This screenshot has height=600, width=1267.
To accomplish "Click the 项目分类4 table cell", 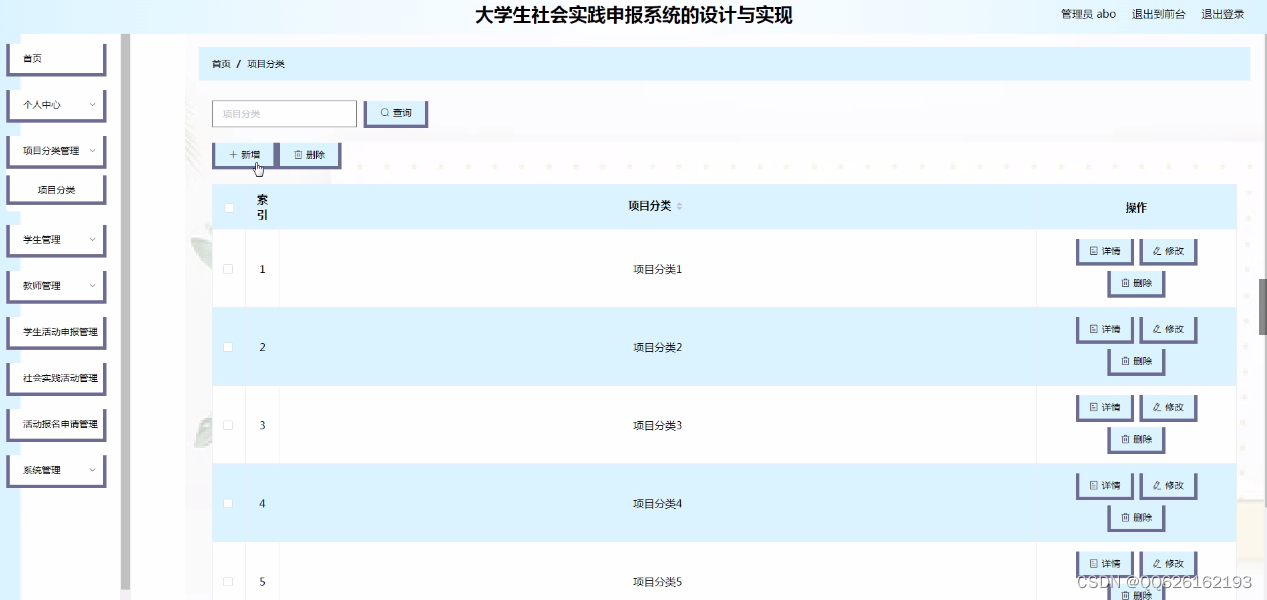I will [657, 503].
